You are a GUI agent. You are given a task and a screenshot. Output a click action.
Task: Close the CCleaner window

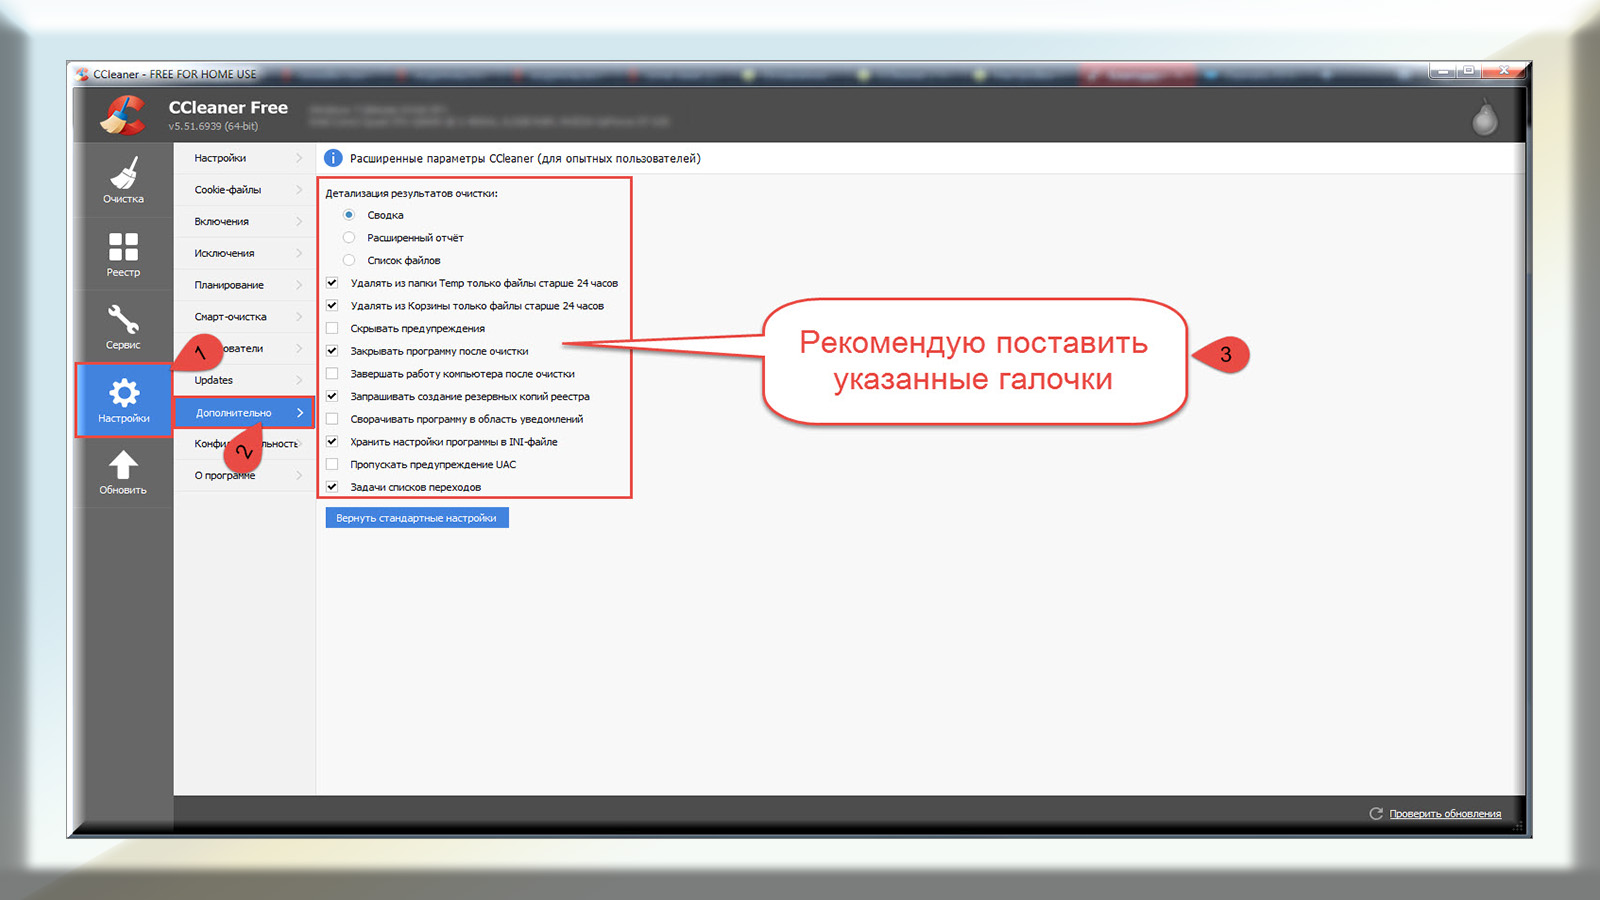[x=1503, y=71]
